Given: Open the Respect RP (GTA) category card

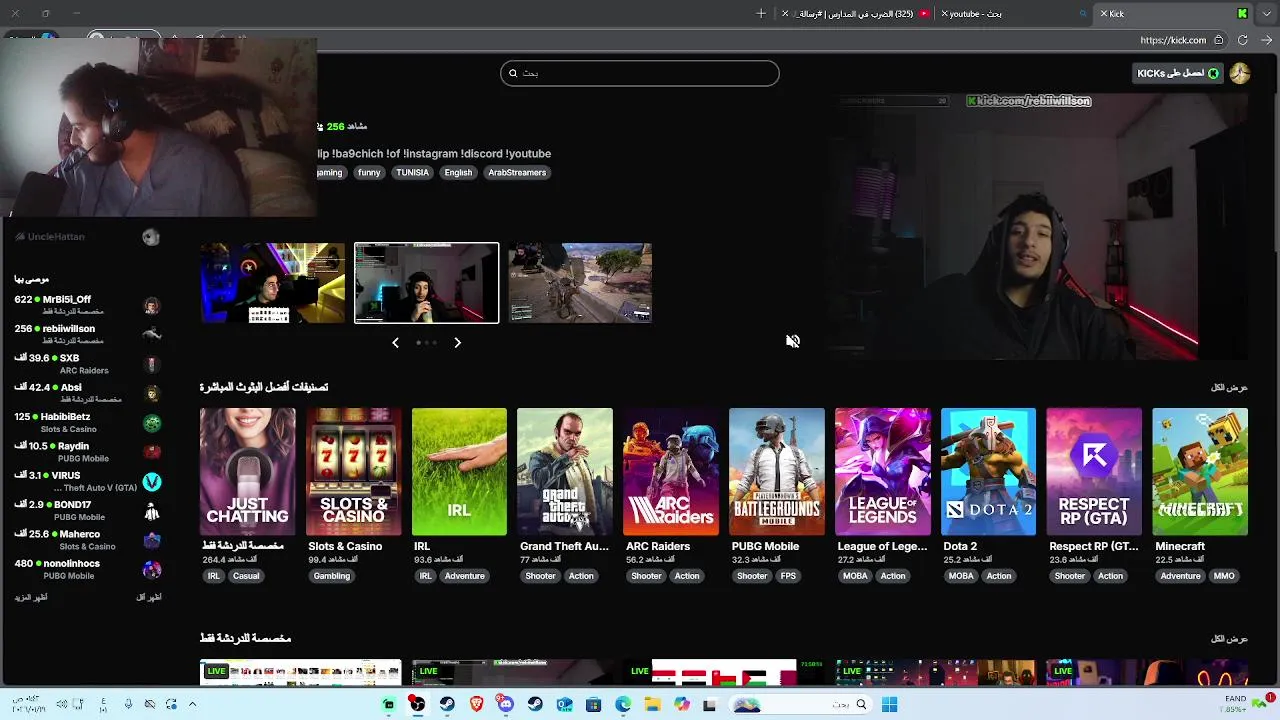Looking at the screenshot, I should [x=1094, y=472].
